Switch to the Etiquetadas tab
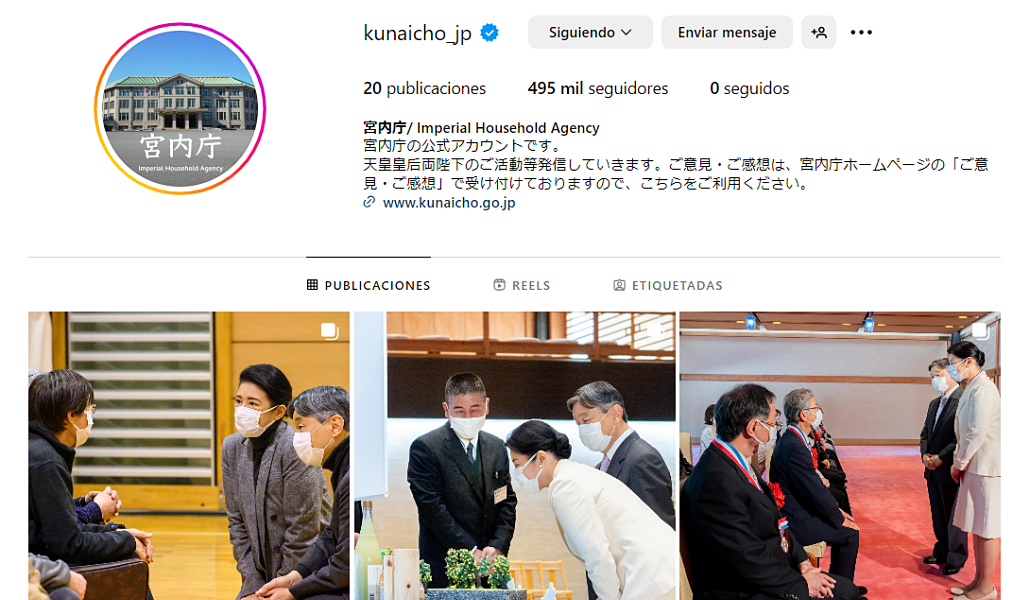The height and width of the screenshot is (600, 1030). tap(667, 285)
